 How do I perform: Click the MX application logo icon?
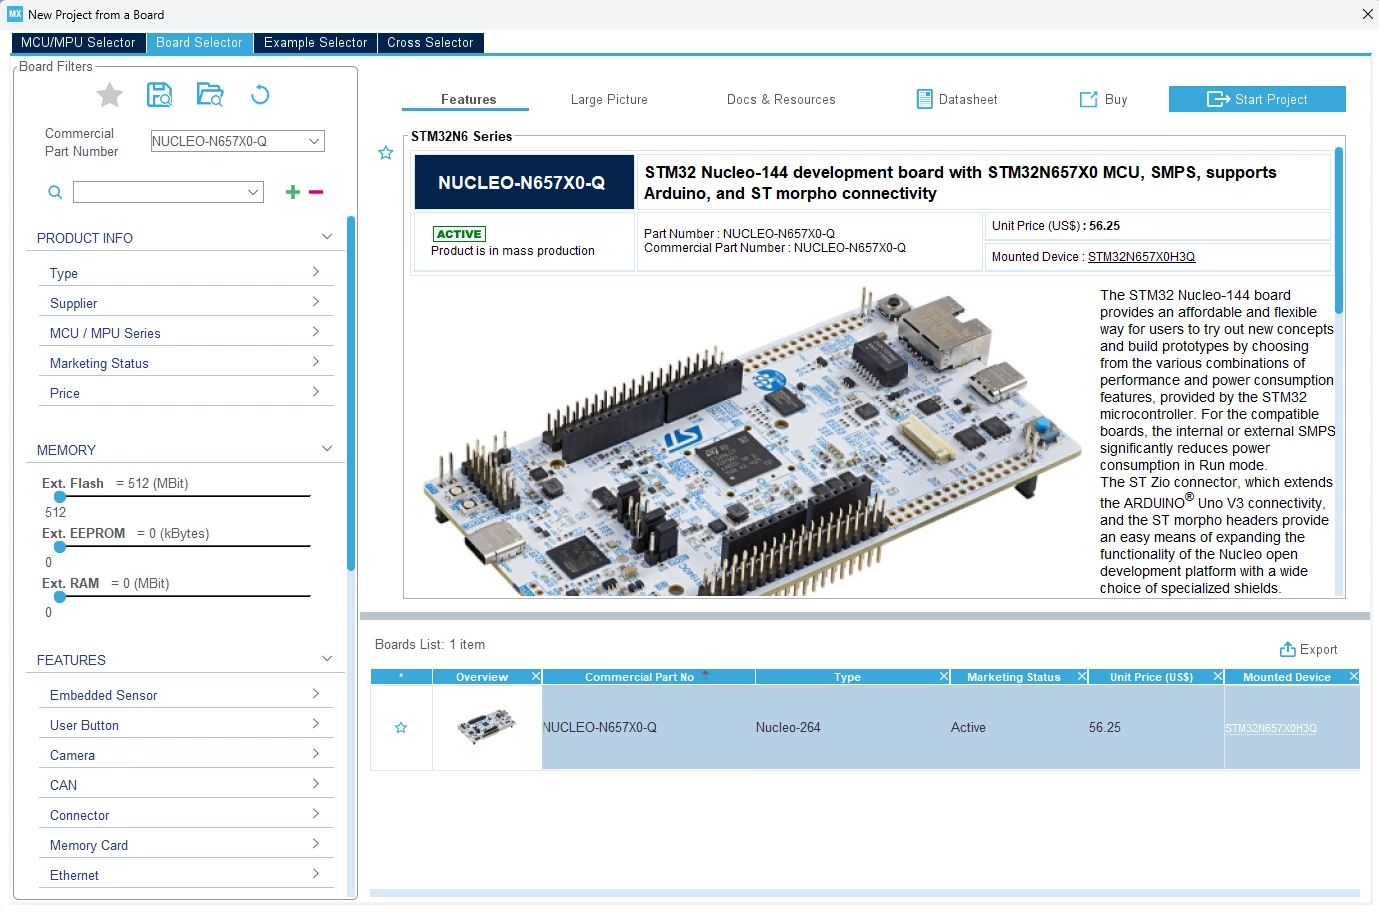(x=15, y=14)
